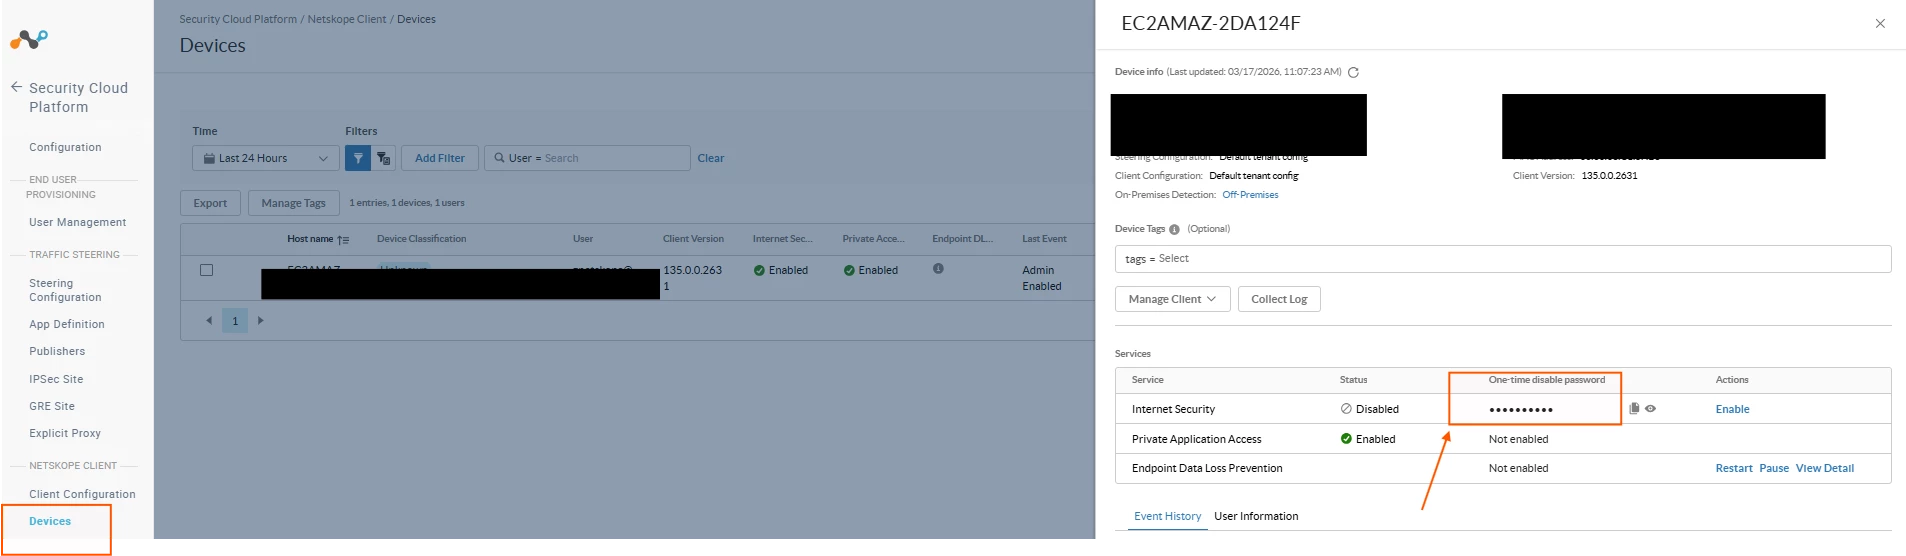
Task: Click the Disabled status icon for Internet Security
Action: (1346, 409)
